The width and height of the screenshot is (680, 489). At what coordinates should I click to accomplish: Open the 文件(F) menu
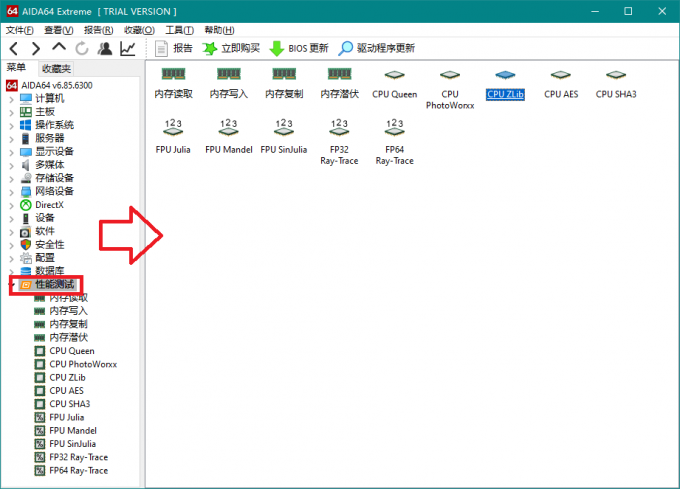click(20, 30)
